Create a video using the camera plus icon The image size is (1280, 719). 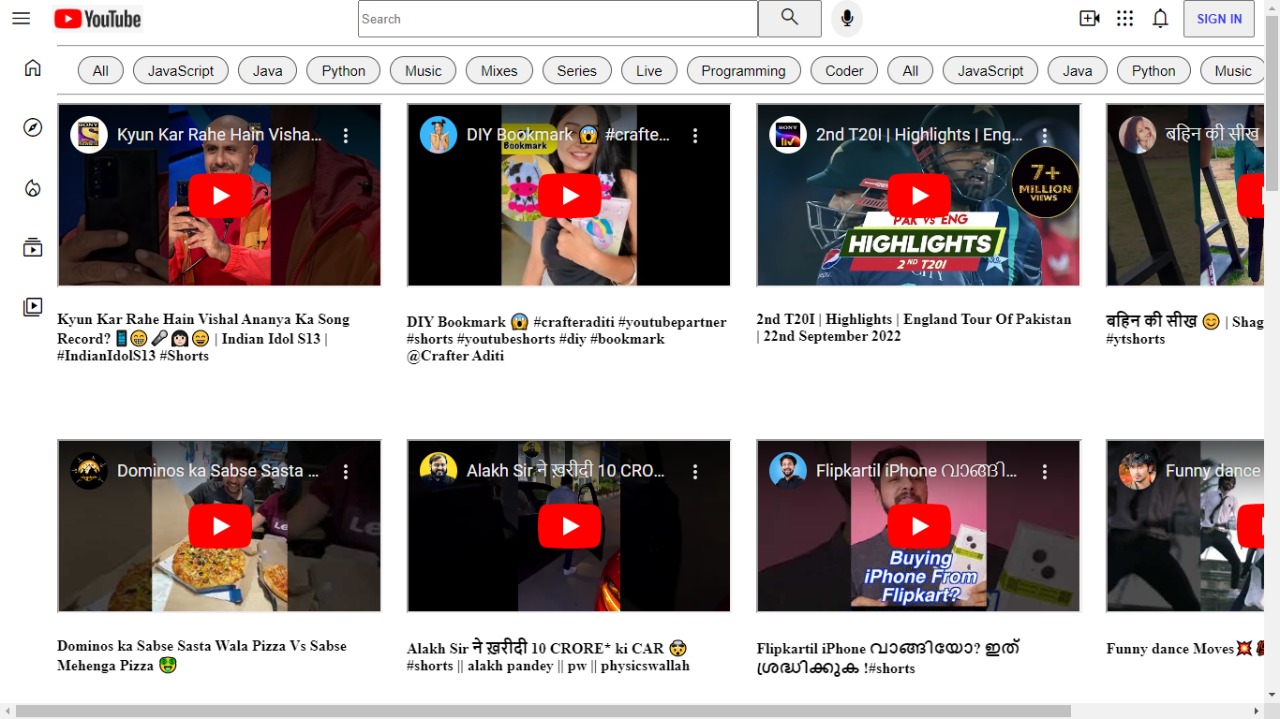pos(1088,18)
